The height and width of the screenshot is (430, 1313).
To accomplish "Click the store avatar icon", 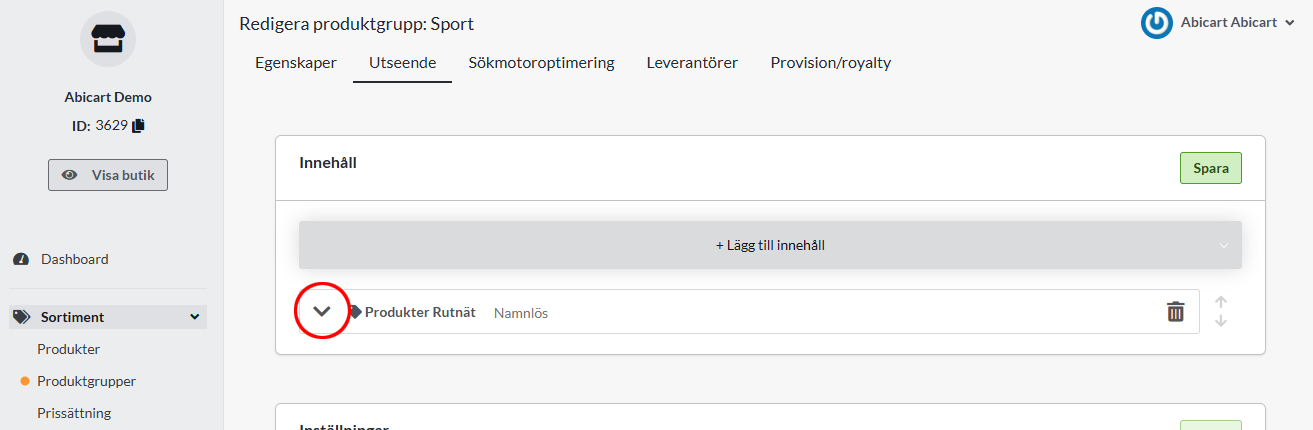I will click(107, 39).
